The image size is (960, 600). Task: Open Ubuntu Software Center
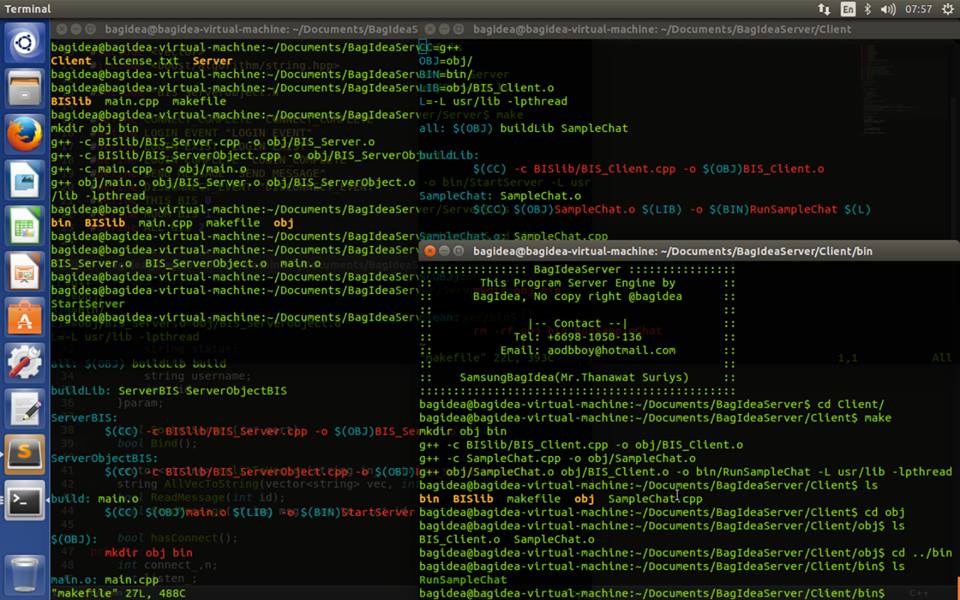pyautogui.click(x=25, y=318)
